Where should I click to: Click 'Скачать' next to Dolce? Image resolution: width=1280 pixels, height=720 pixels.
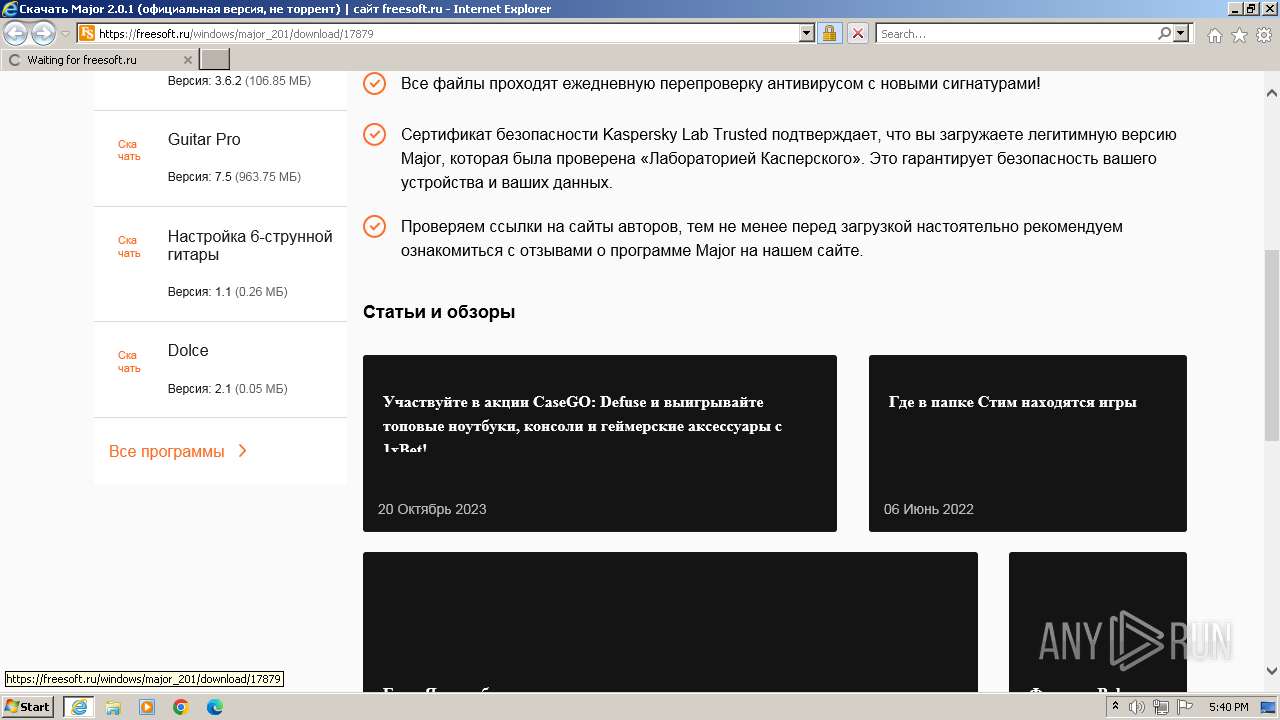[x=129, y=362]
